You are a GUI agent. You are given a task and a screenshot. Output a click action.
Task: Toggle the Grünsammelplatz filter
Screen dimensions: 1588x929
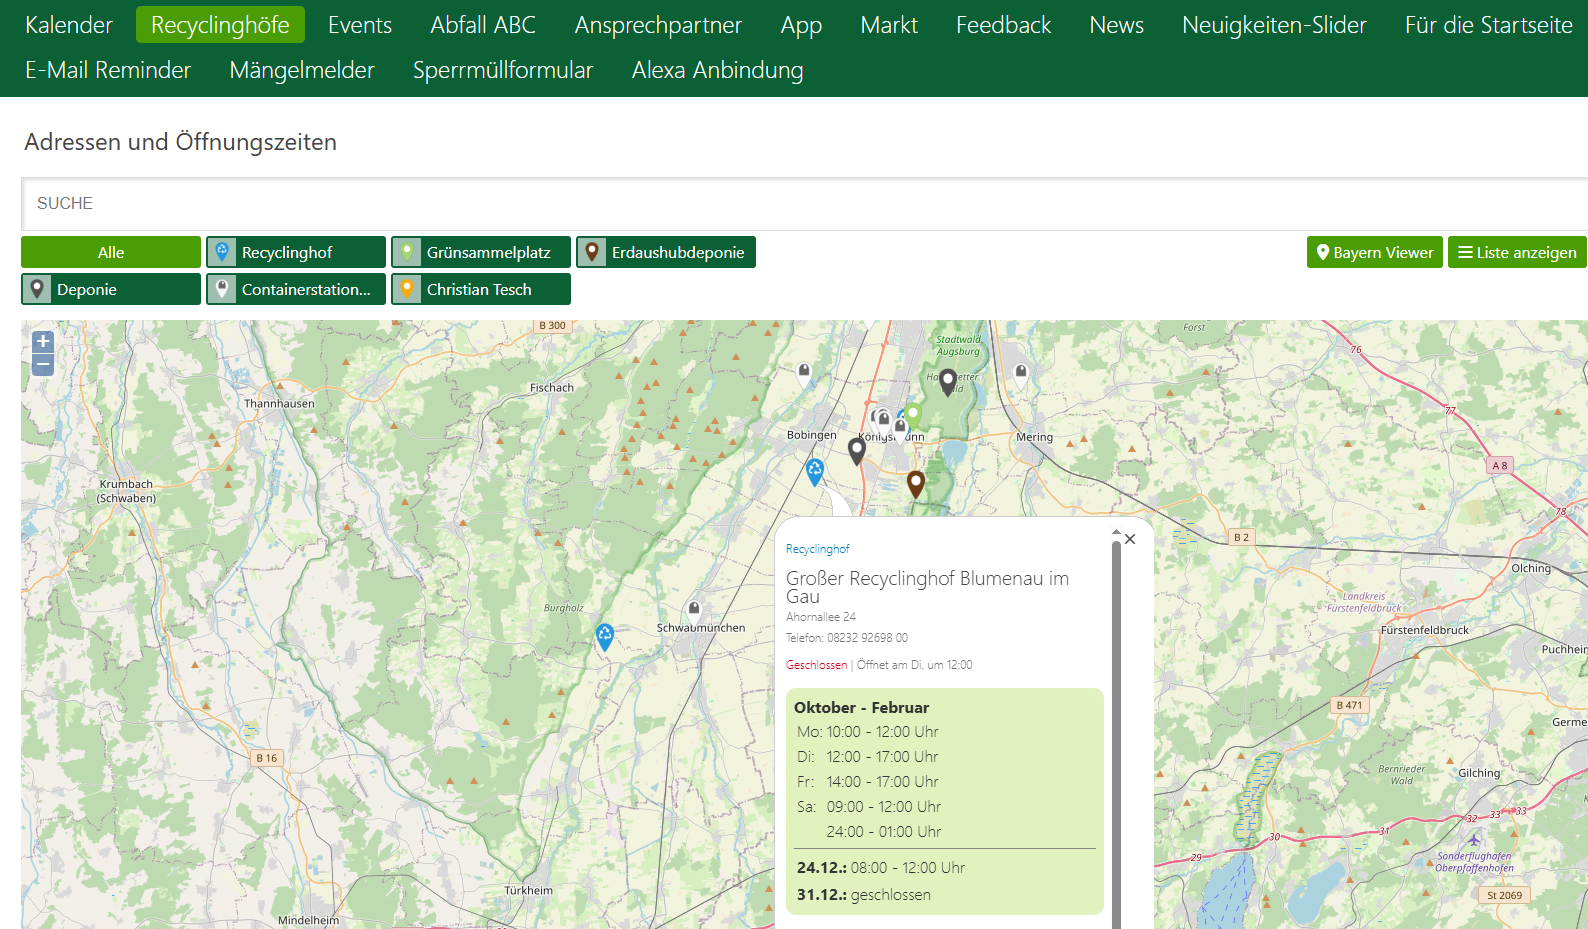click(481, 252)
